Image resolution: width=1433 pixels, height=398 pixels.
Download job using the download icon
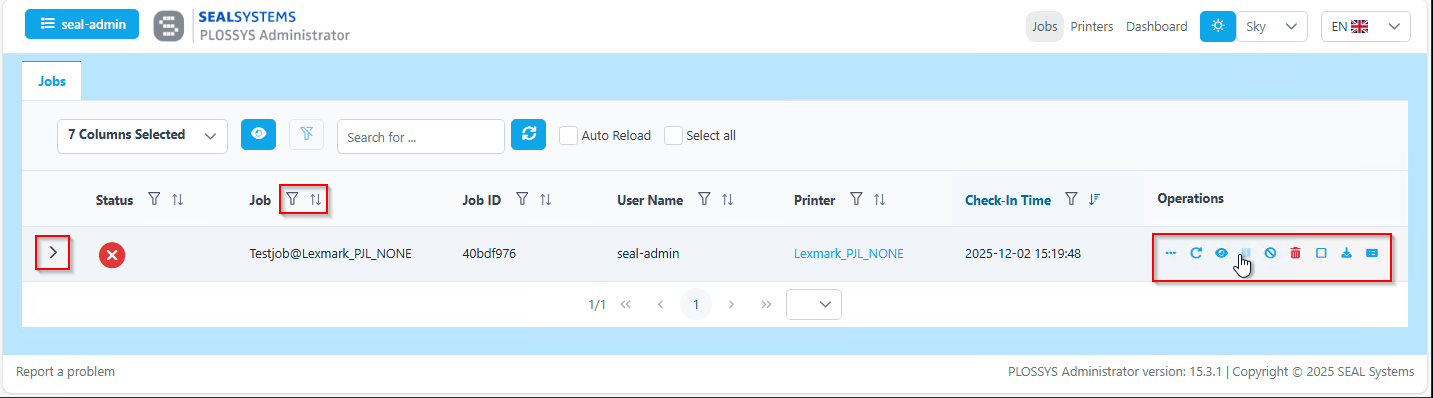pos(1346,254)
